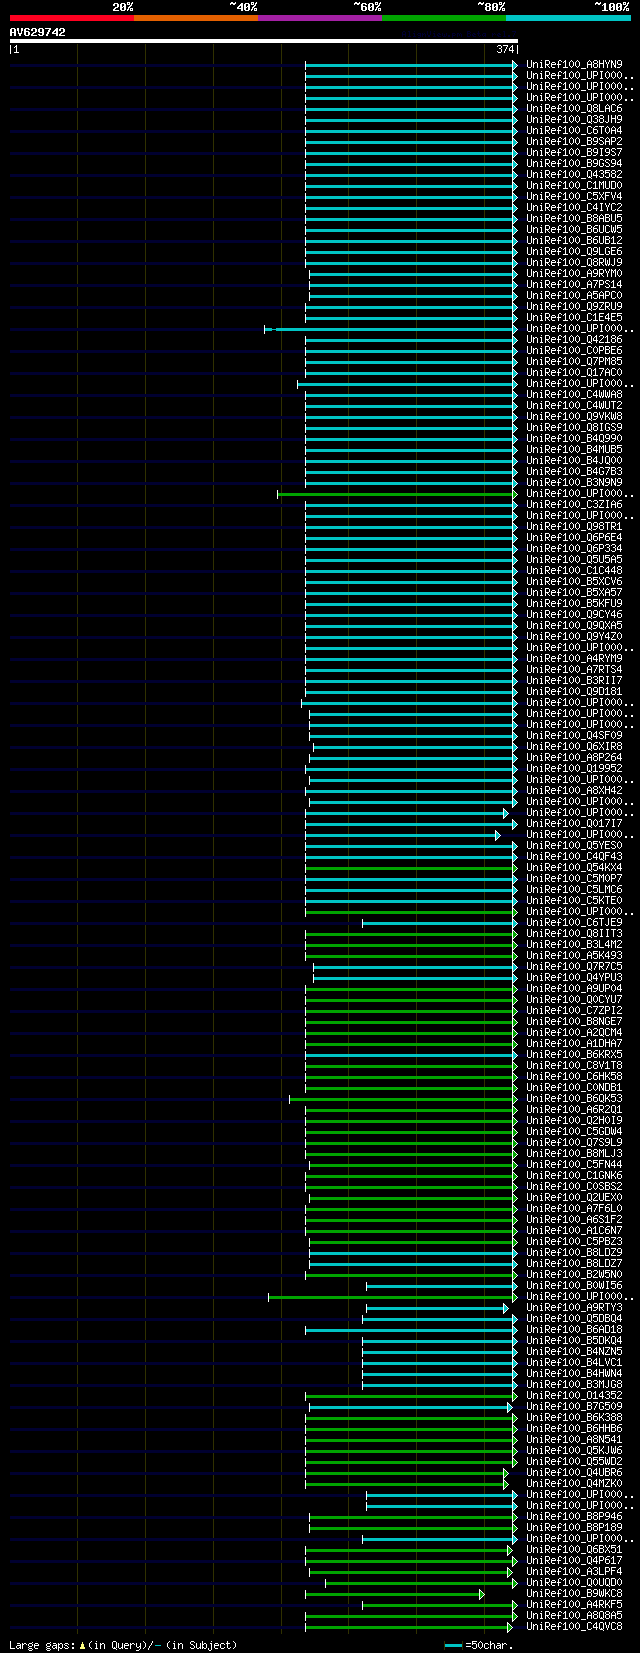Open hit UniRef100_Q017I7
Image resolution: width=640 pixels, height=1653 pixels.
pyautogui.click(x=574, y=824)
